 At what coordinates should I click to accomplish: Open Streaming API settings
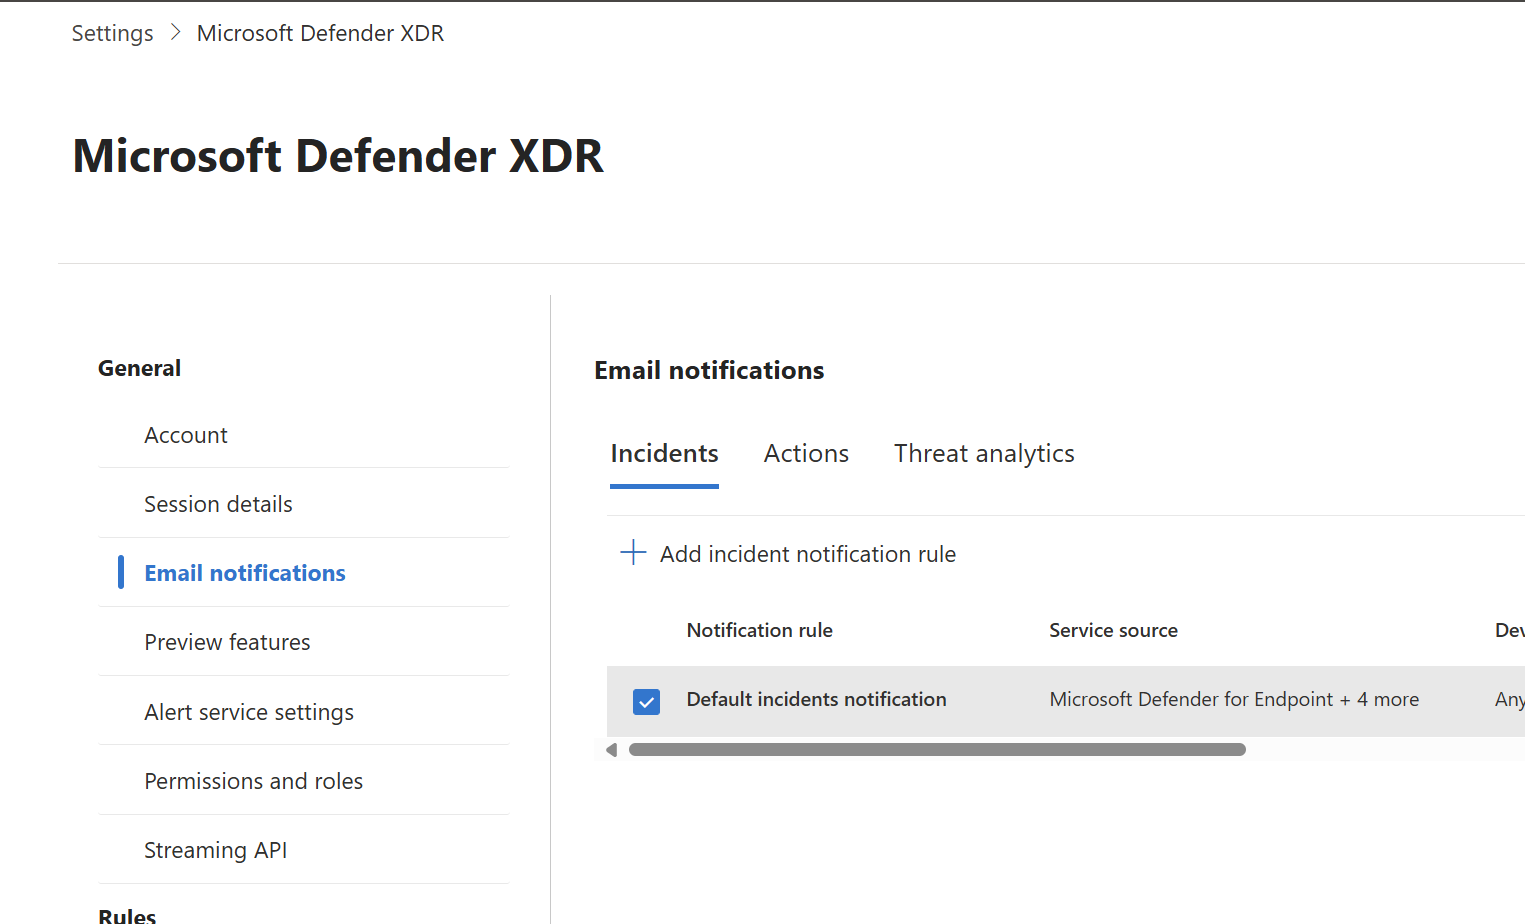(x=215, y=850)
